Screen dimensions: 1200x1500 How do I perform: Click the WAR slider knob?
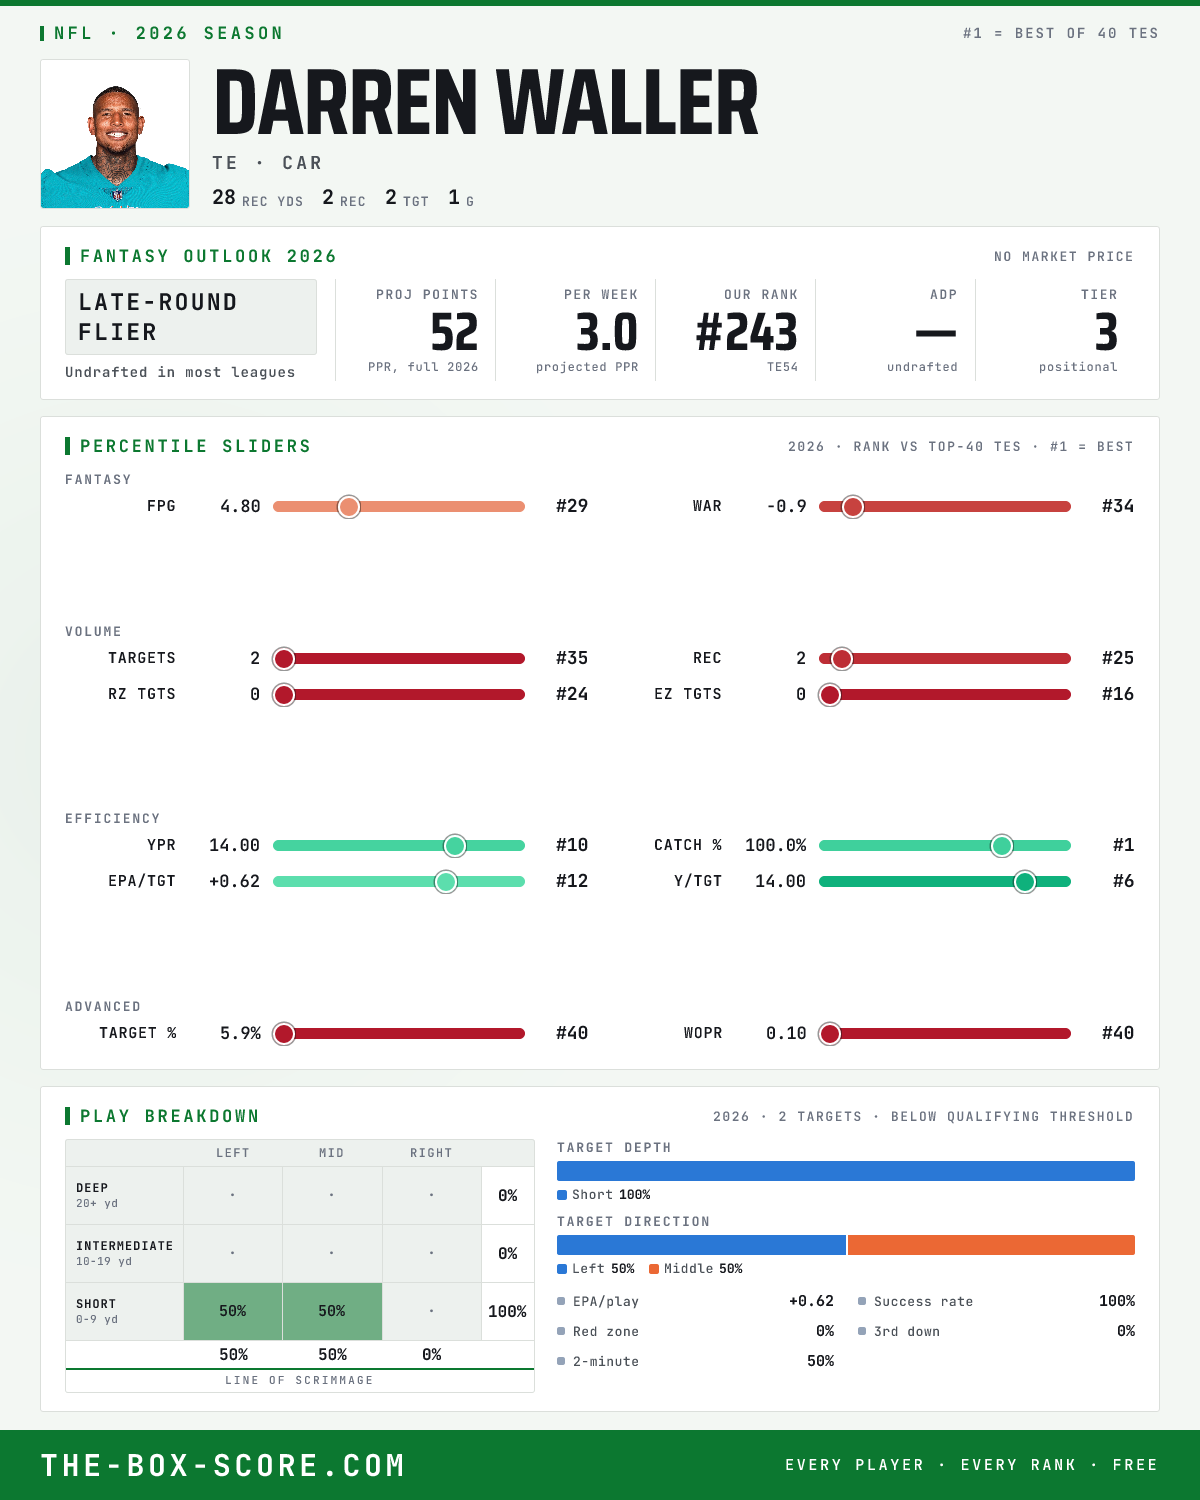coord(853,507)
